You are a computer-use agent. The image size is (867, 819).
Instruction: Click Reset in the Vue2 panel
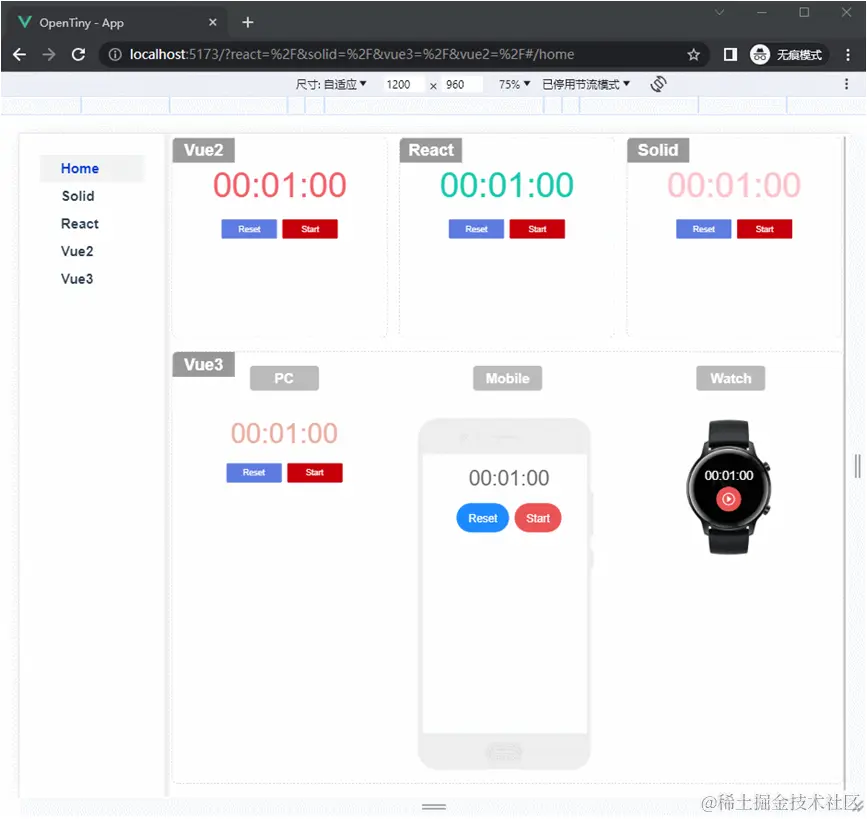point(249,229)
